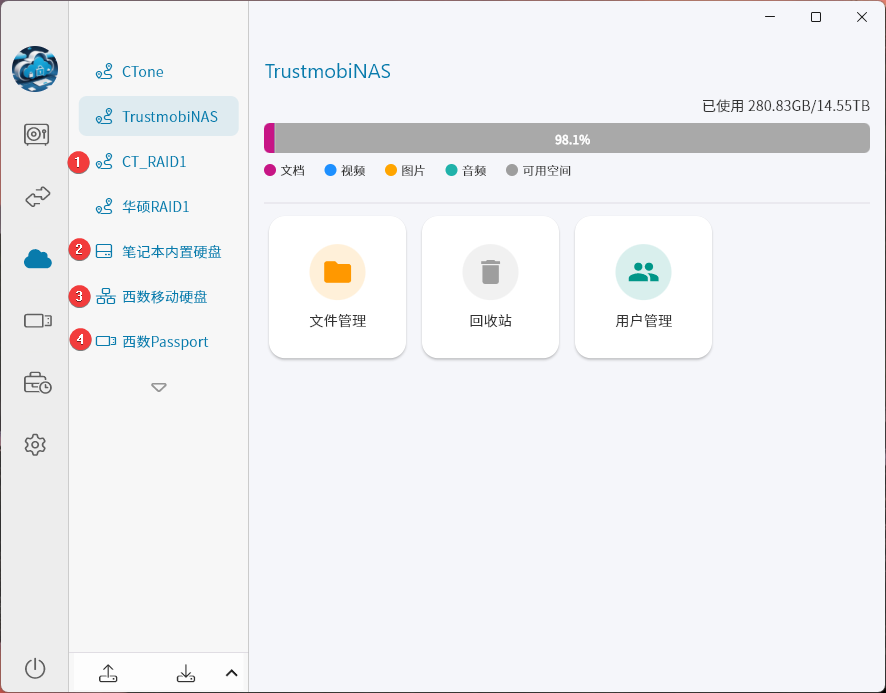Open the briefcase with clock icon

[37, 383]
